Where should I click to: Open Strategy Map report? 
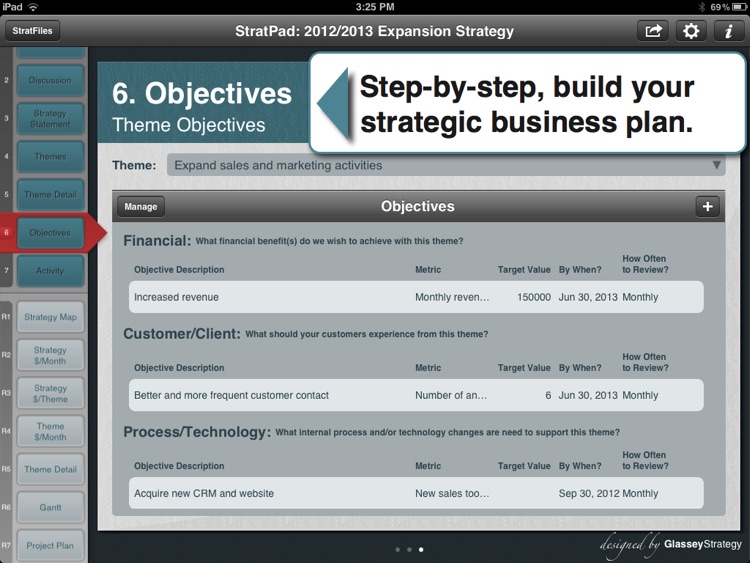pos(50,317)
